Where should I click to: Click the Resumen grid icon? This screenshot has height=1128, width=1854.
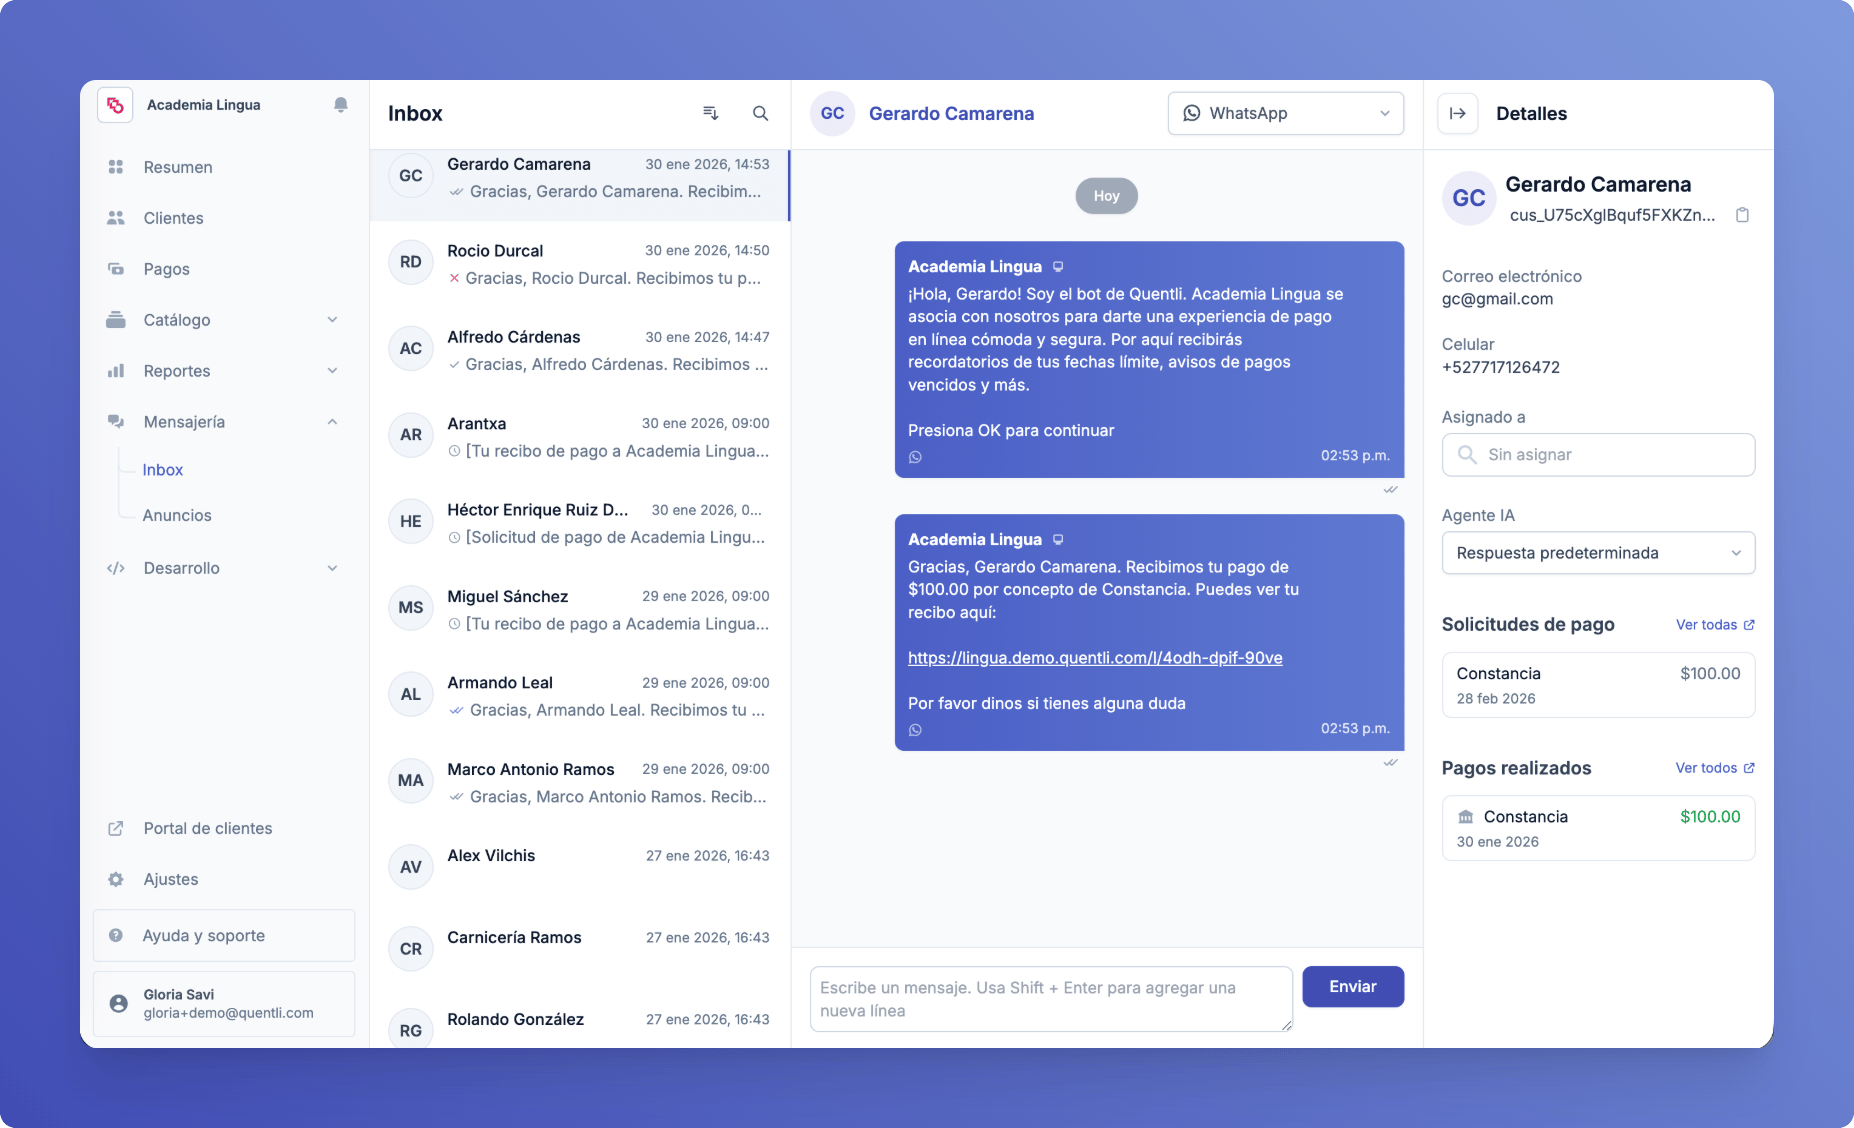point(116,167)
